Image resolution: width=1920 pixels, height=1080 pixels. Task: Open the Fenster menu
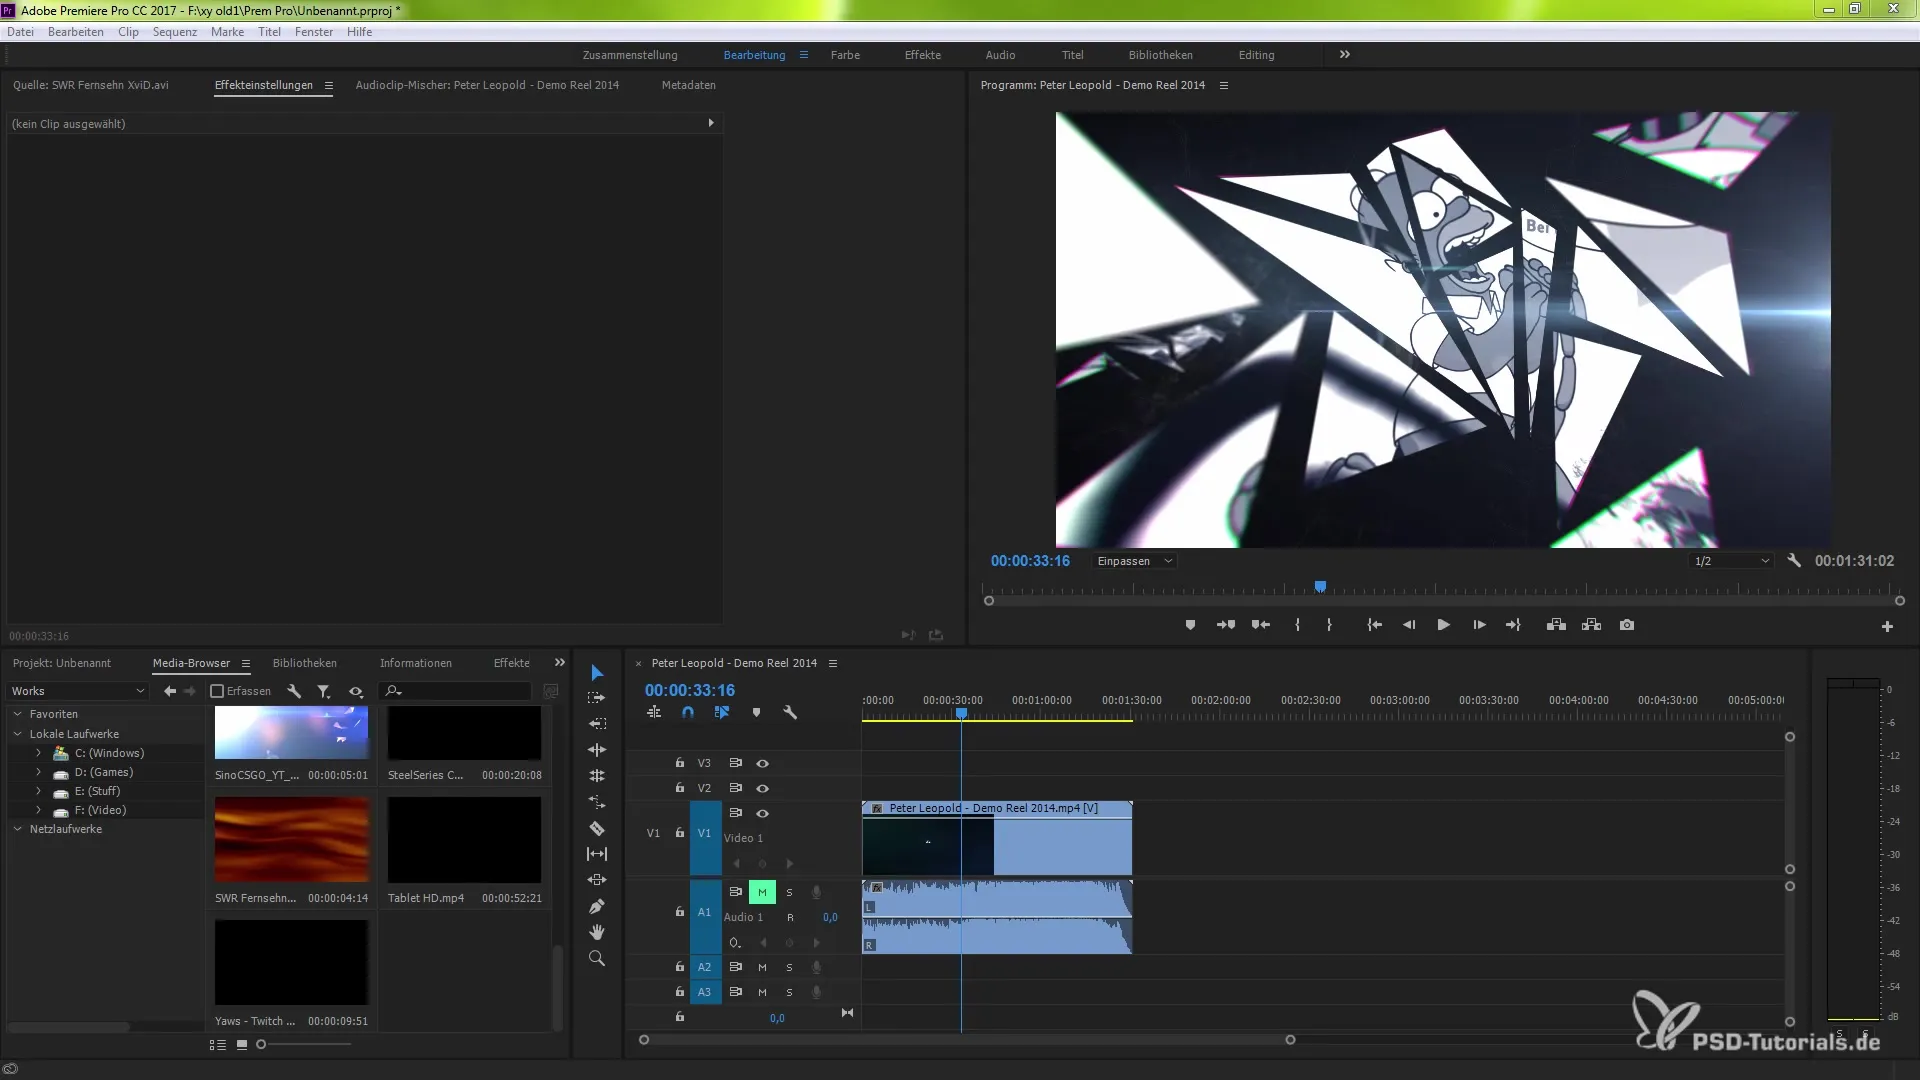pyautogui.click(x=314, y=32)
